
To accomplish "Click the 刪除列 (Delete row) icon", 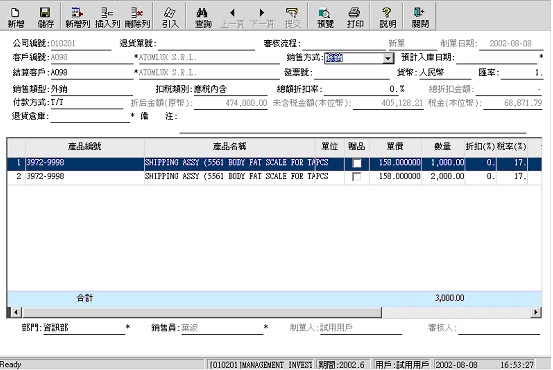I will point(137,16).
